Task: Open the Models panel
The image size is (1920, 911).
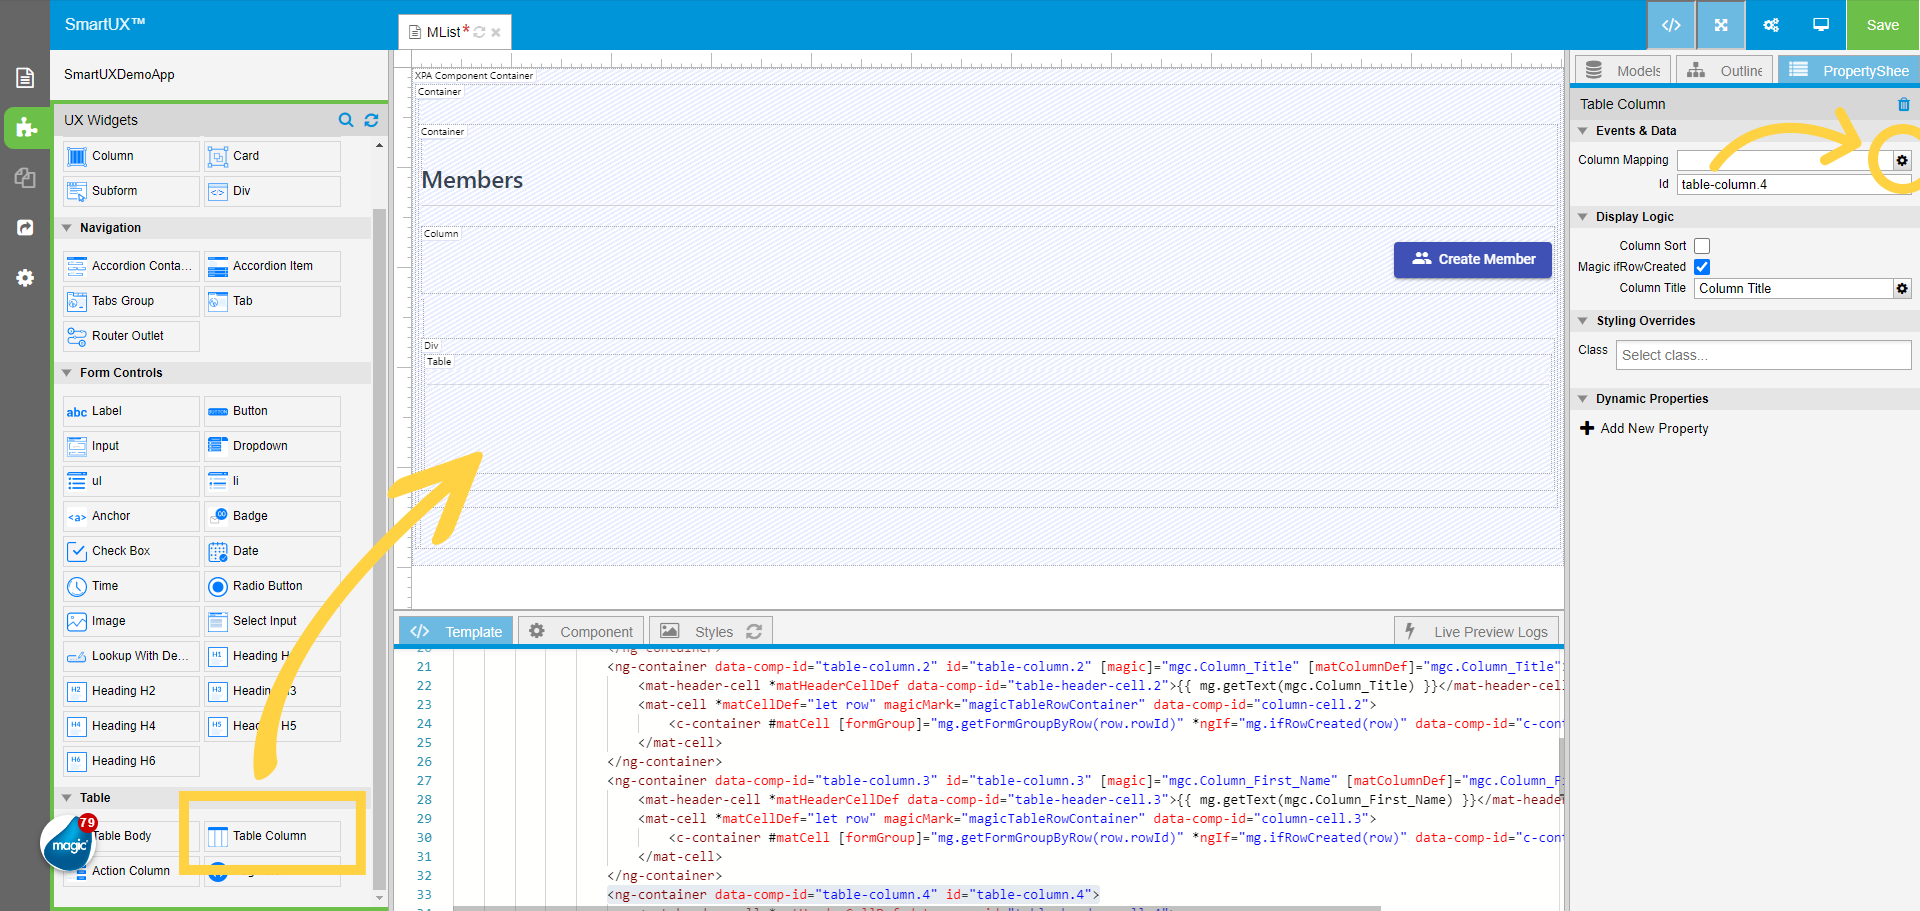Action: tap(1621, 70)
